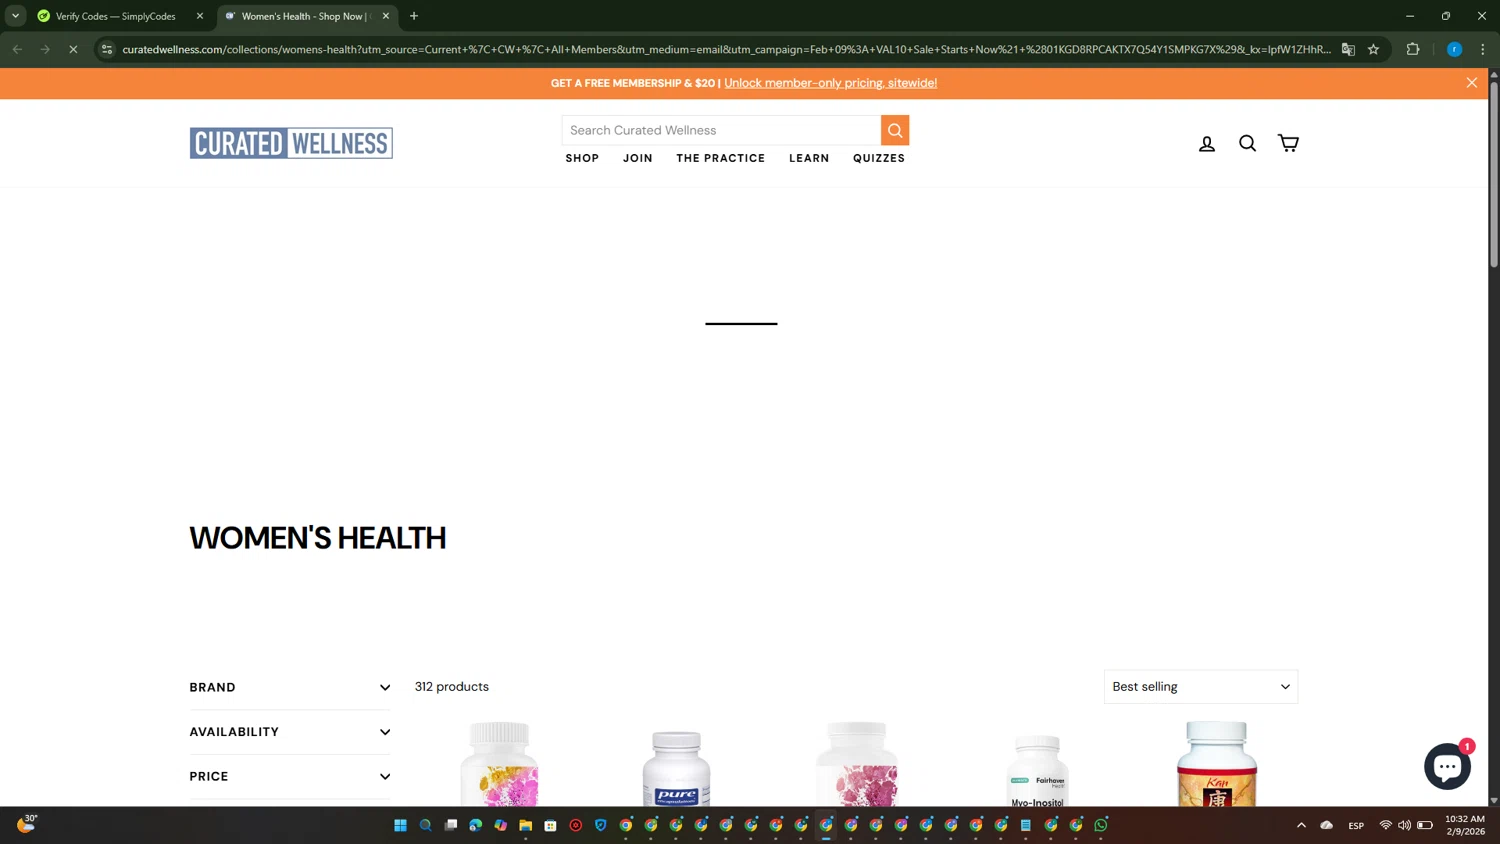View site information icon in address bar
Screen dimensions: 1500x844
click(x=107, y=49)
